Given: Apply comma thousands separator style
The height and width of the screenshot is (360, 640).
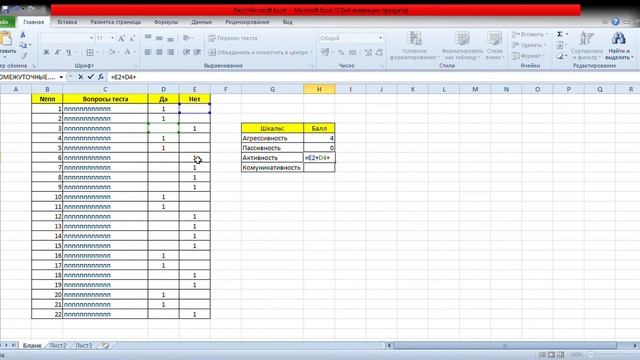Looking at the screenshot, I should point(353,52).
